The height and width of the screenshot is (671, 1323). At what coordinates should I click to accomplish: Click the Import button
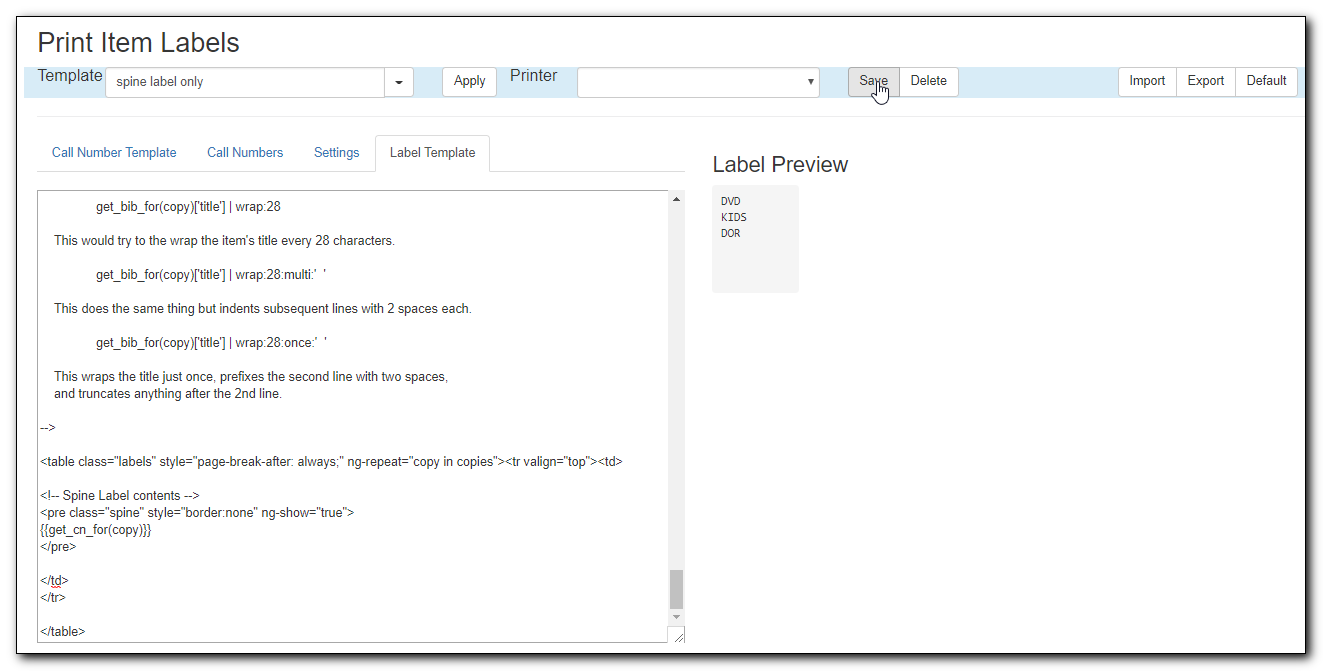(x=1147, y=82)
